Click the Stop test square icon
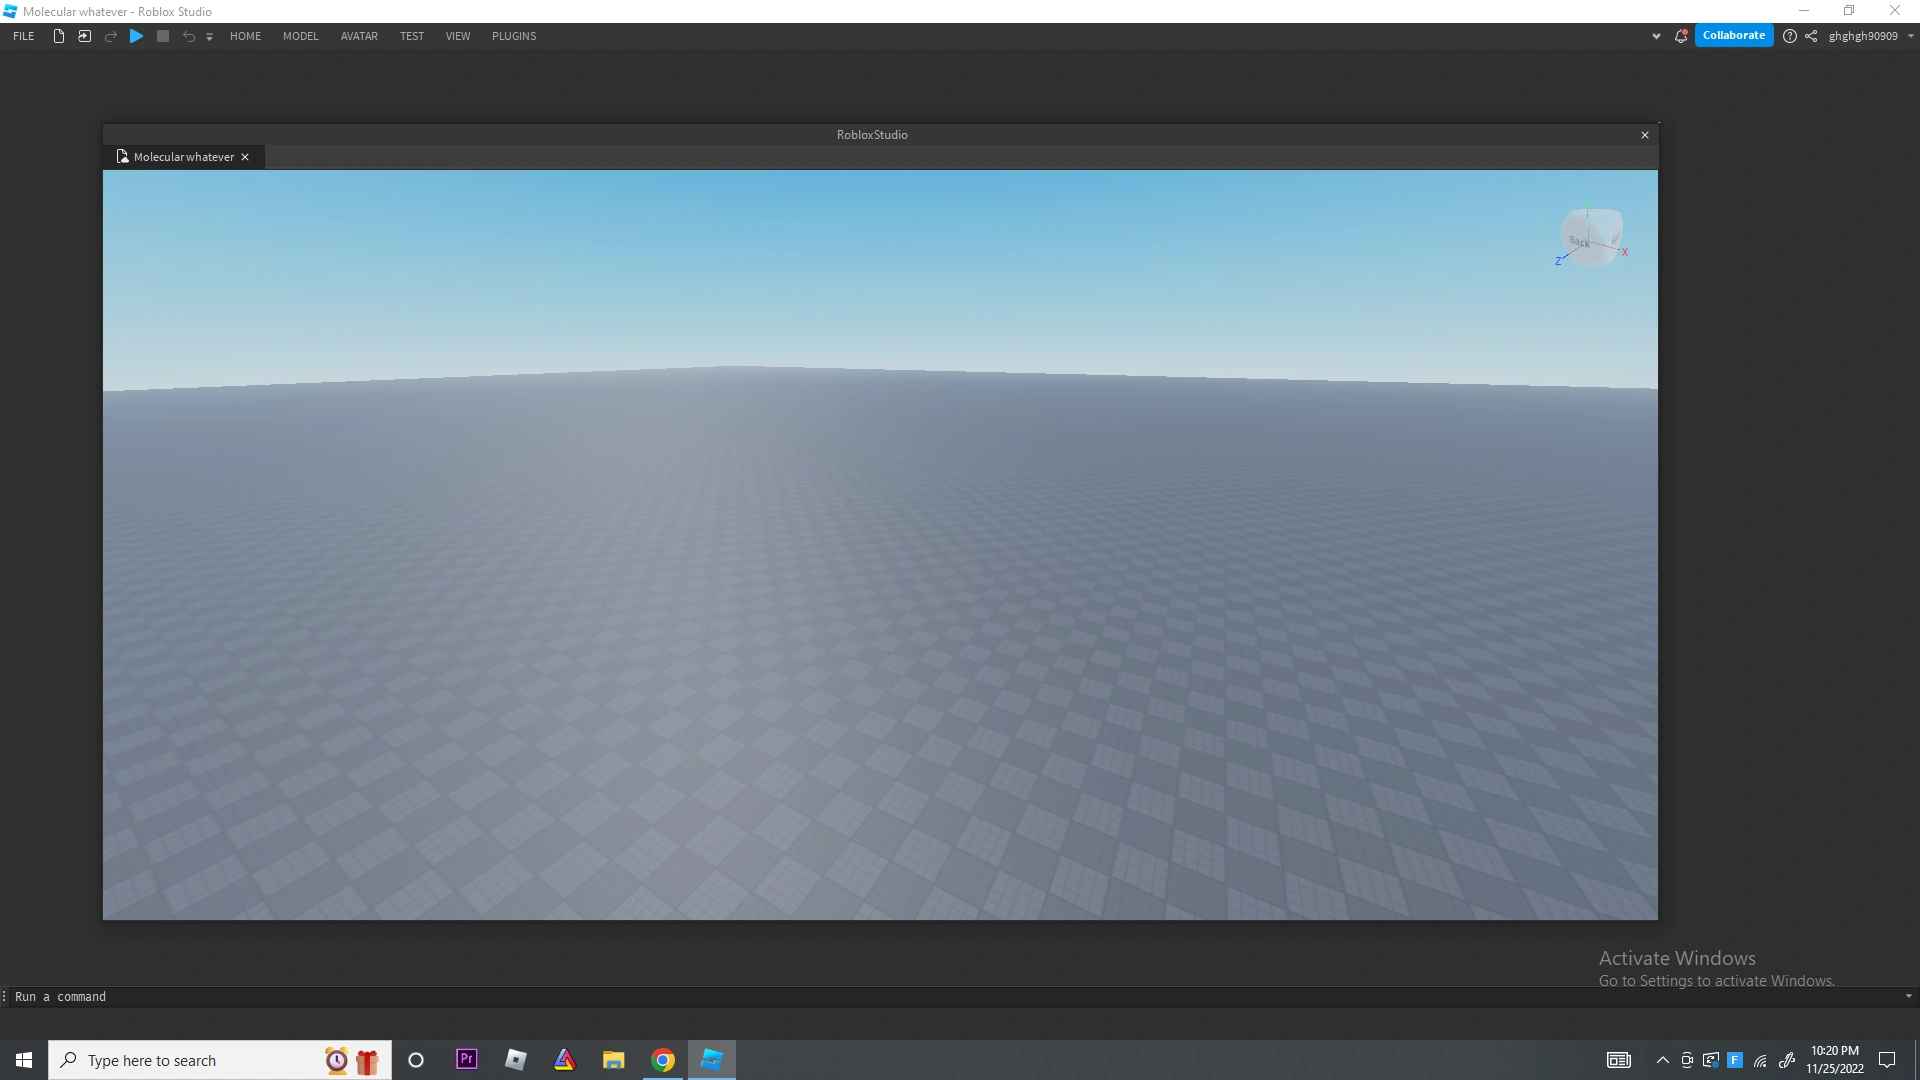The width and height of the screenshot is (1920, 1080). click(x=163, y=36)
